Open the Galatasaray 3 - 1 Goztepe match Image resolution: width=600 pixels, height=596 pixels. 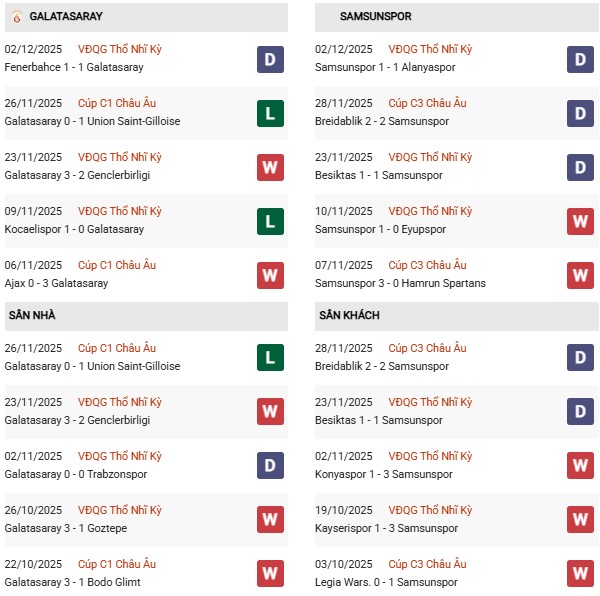(x=65, y=528)
